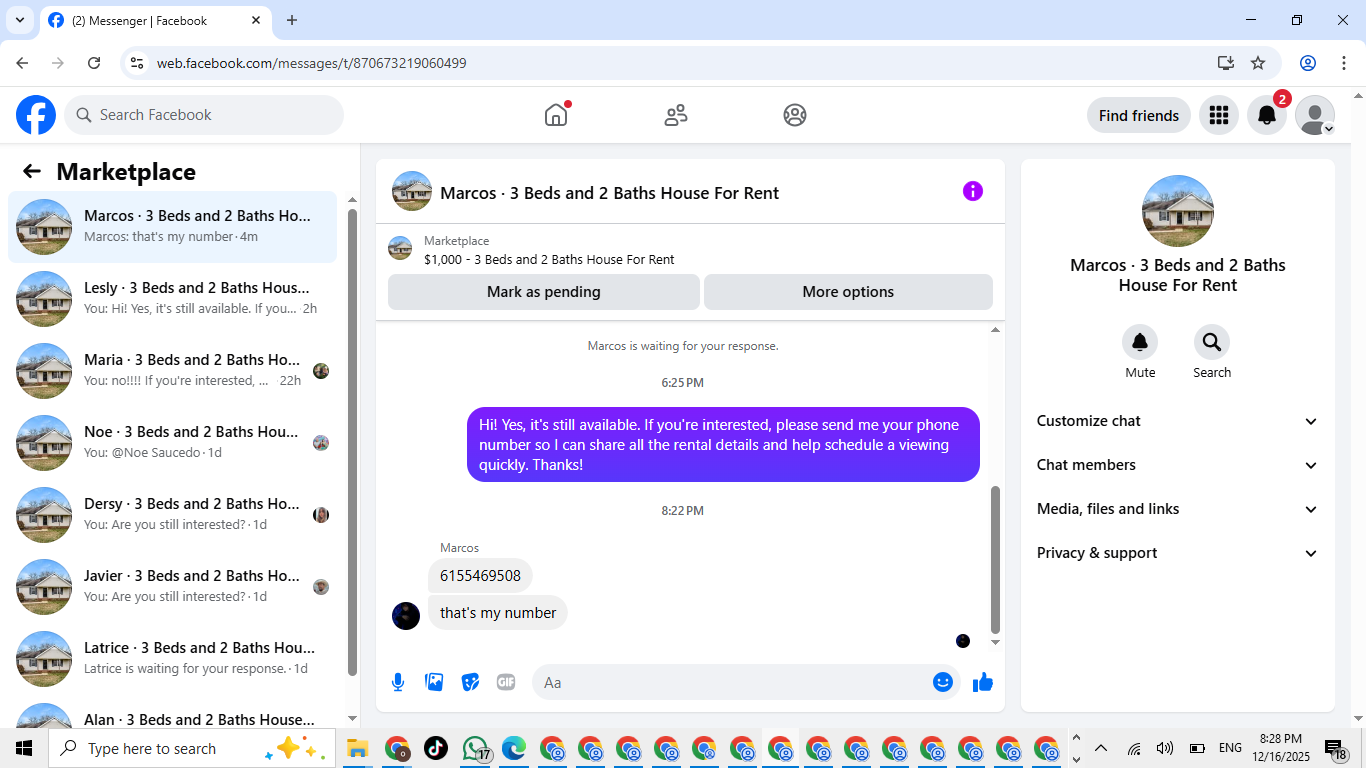
Task: Send a voice clip with microphone icon
Action: click(x=398, y=682)
